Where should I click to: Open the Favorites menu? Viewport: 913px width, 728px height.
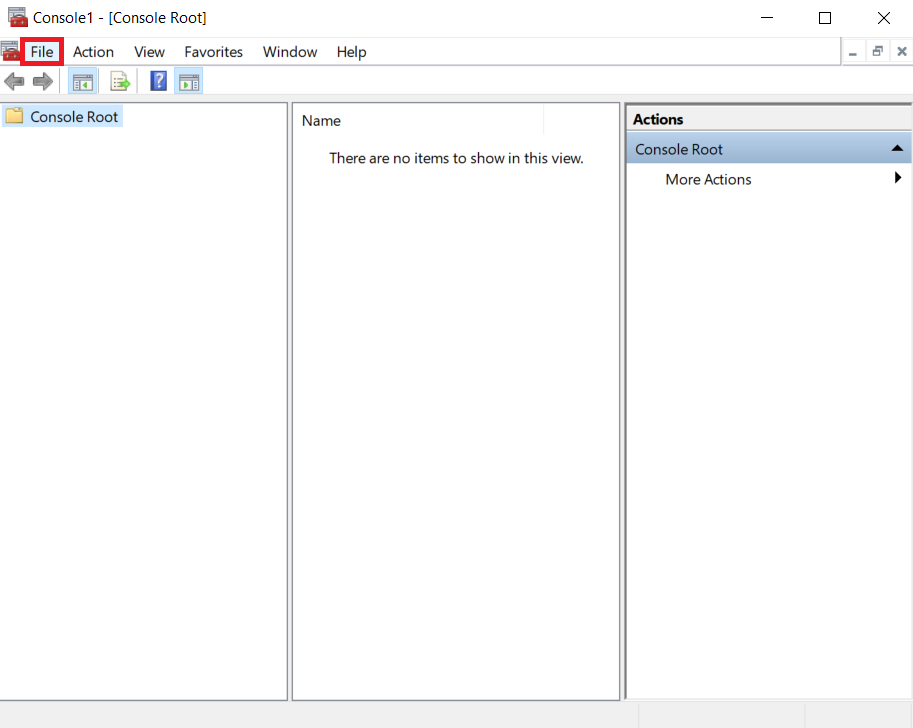pyautogui.click(x=213, y=52)
